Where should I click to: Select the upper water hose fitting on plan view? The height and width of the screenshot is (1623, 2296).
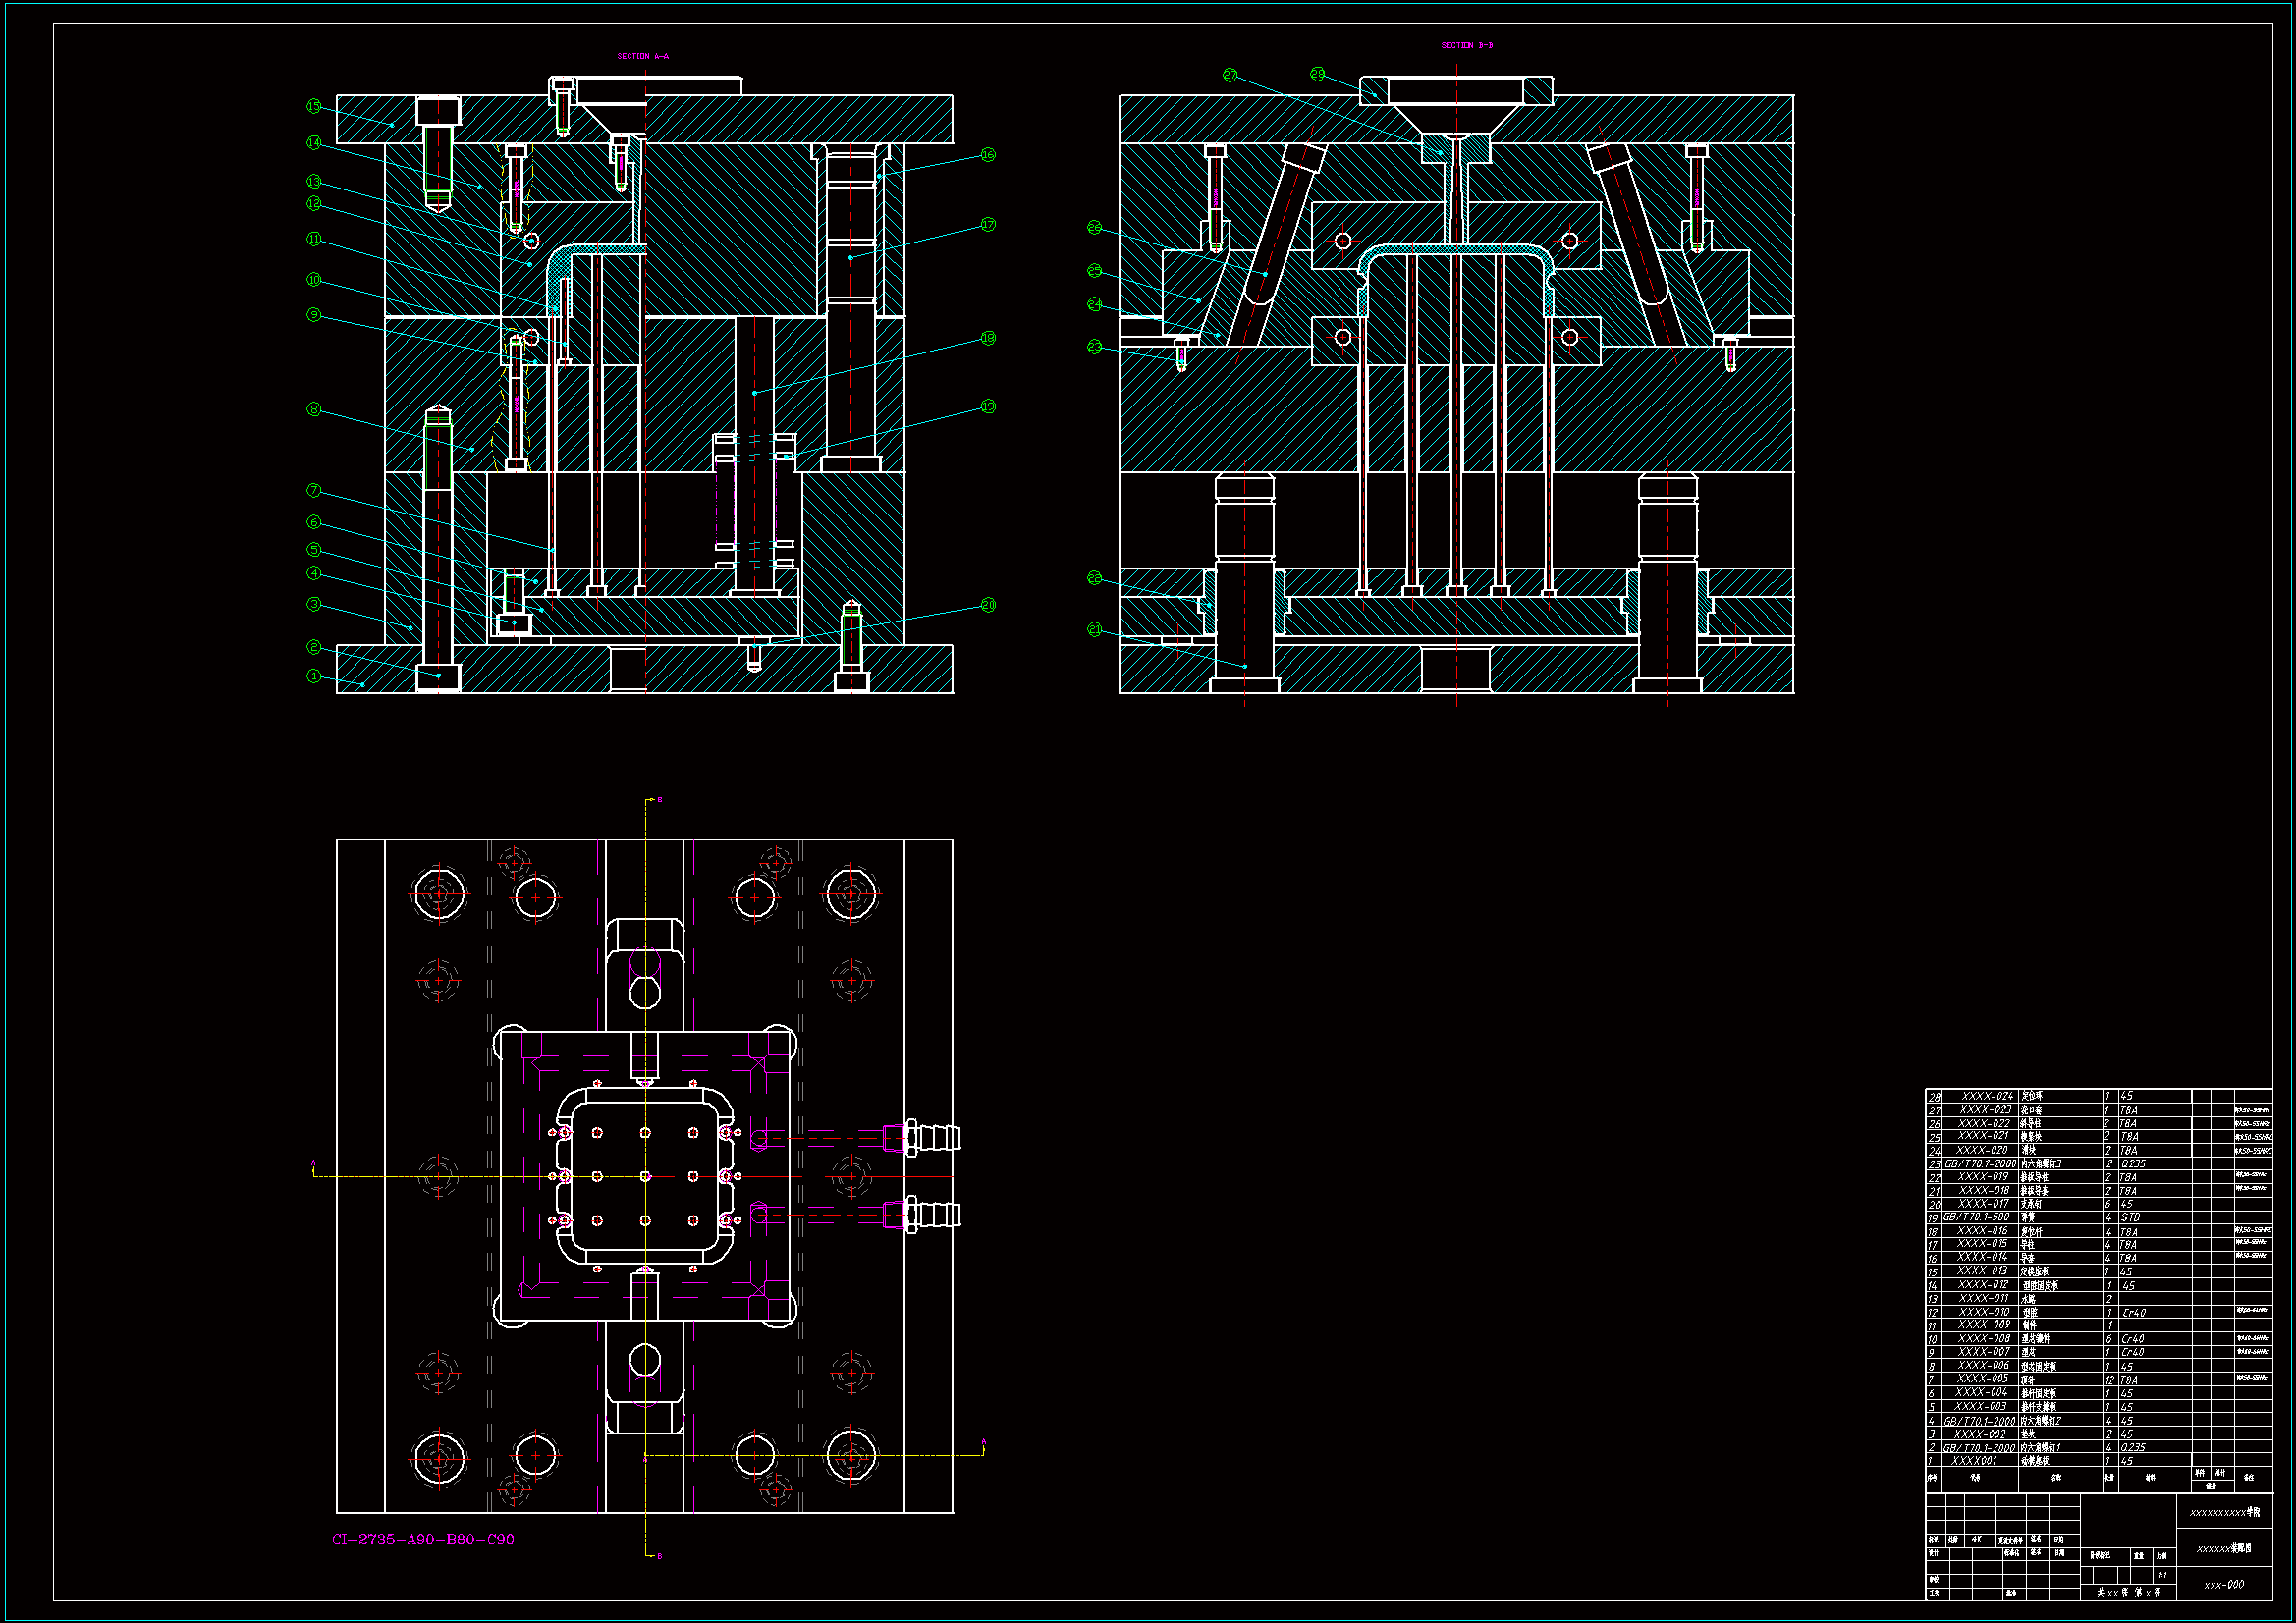tap(932, 1138)
